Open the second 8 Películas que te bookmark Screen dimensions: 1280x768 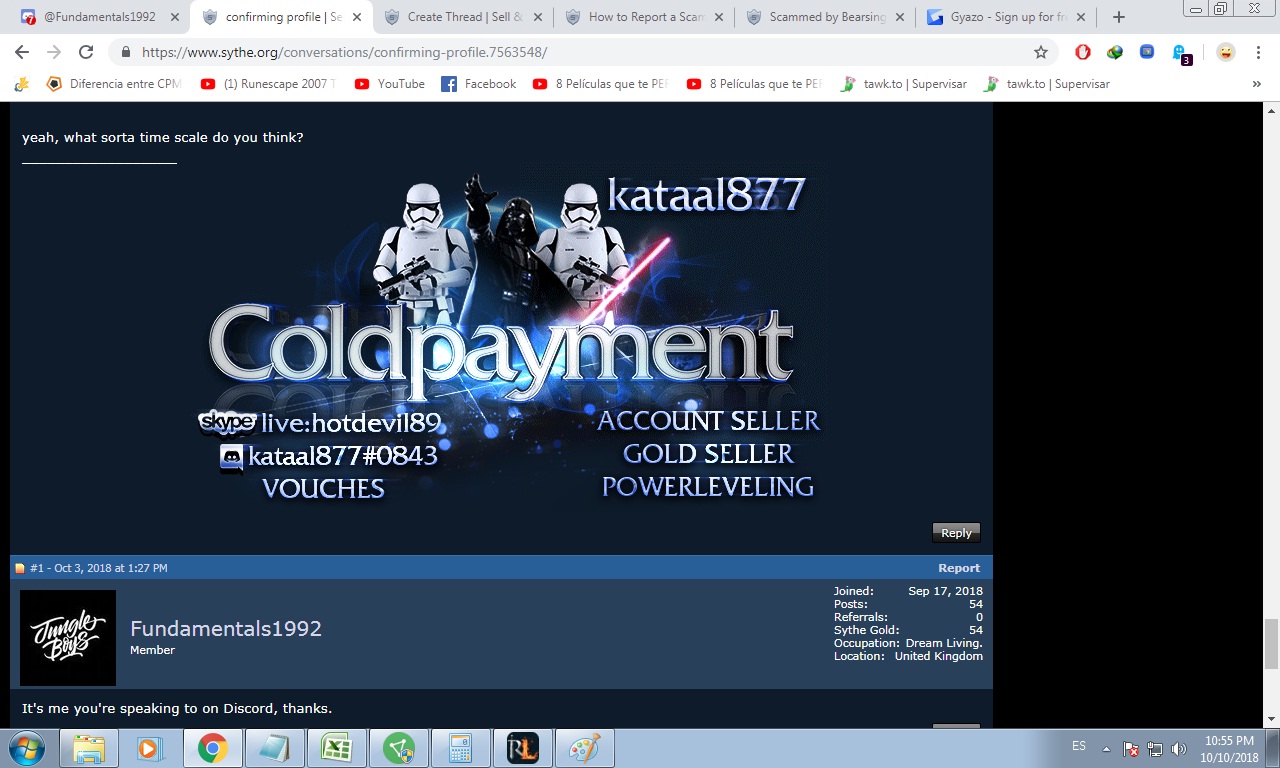(754, 84)
